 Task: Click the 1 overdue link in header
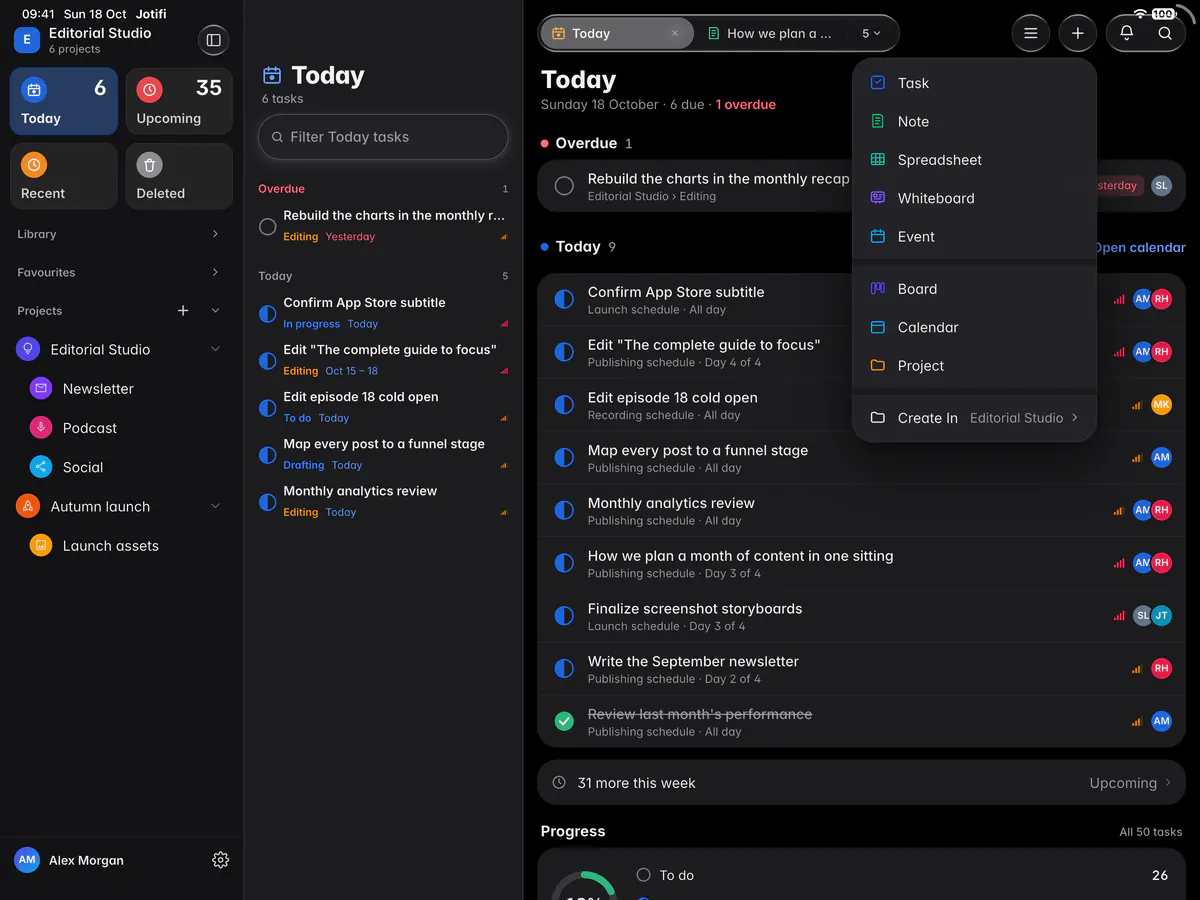click(x=746, y=104)
